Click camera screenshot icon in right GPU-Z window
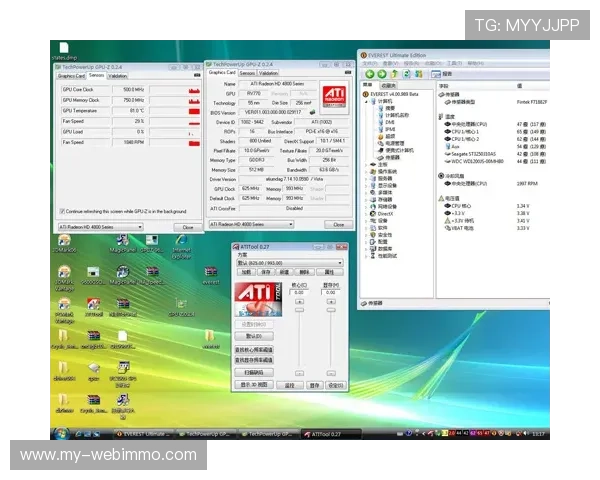 pyautogui.click(x=348, y=72)
